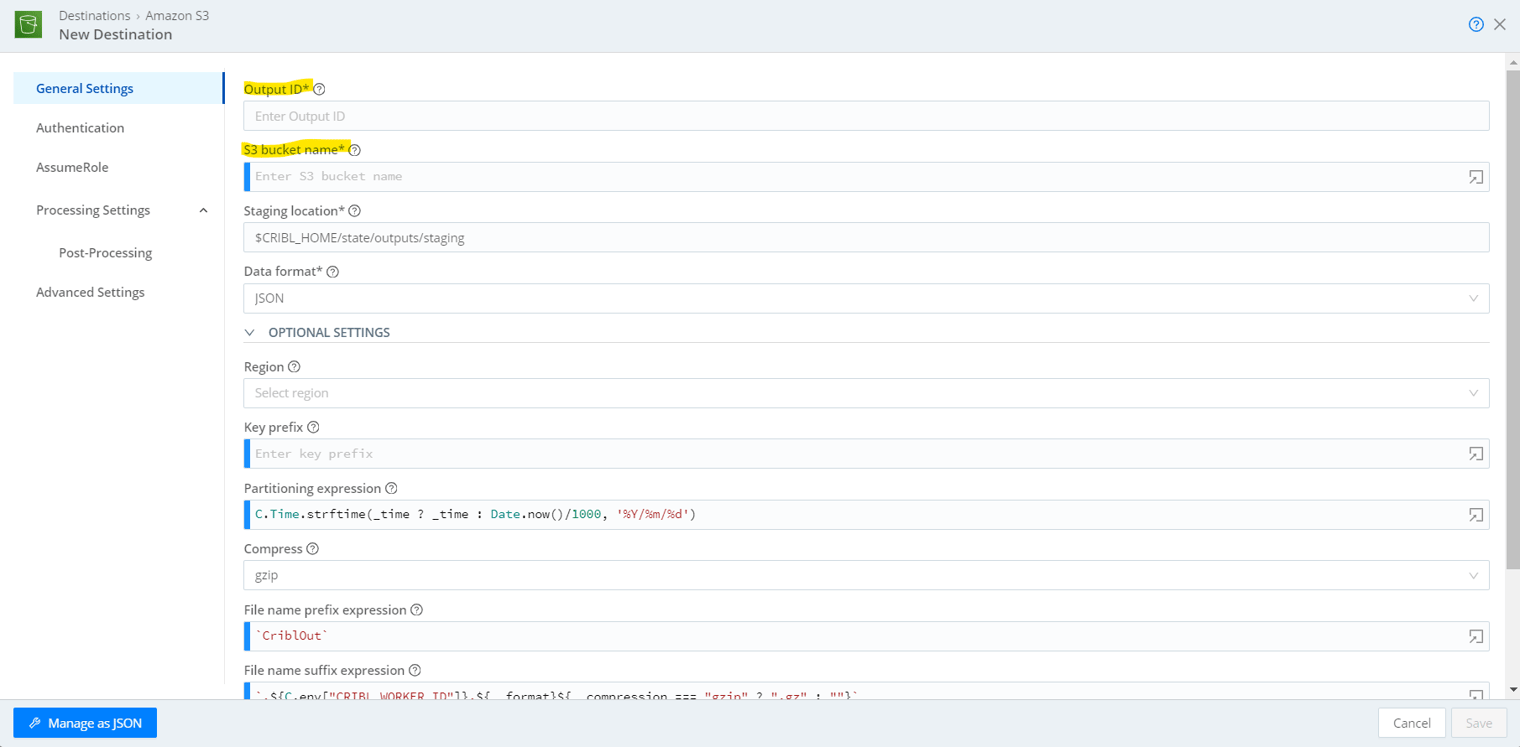Click the help icon beside Output ID
The image size is (1520, 747).
[x=320, y=90]
